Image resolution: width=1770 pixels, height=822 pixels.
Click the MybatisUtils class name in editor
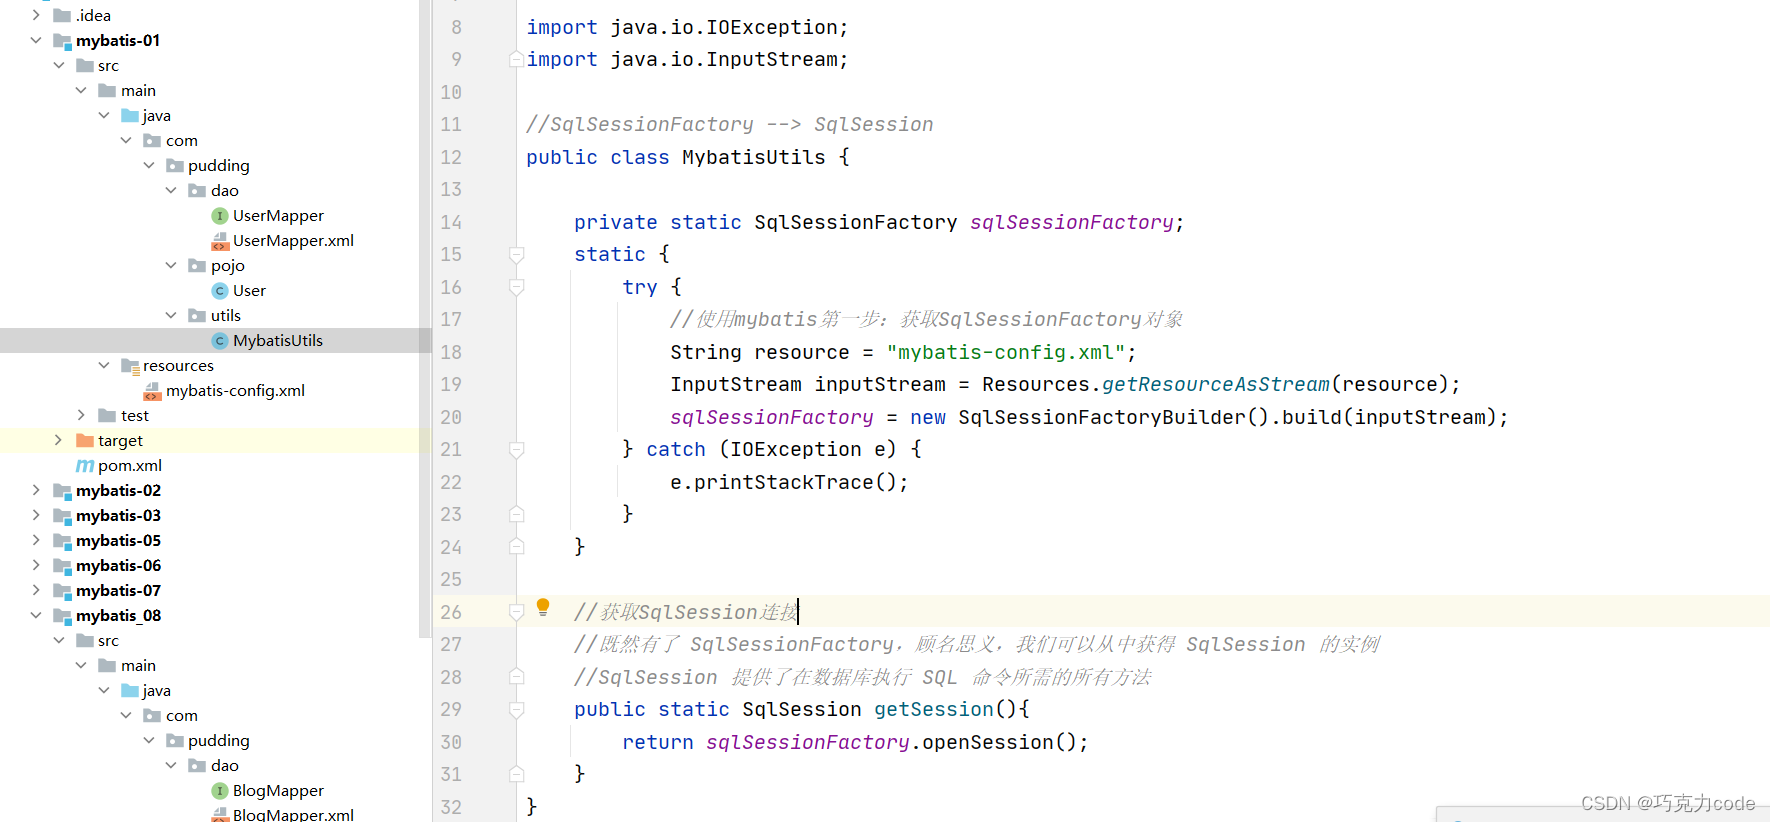point(754,158)
